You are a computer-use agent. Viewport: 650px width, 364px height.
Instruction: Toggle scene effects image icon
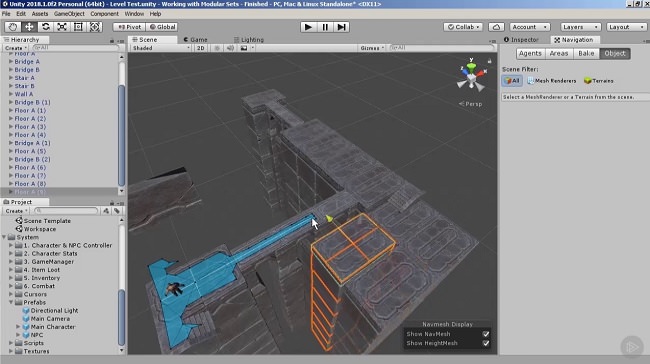pyautogui.click(x=244, y=48)
